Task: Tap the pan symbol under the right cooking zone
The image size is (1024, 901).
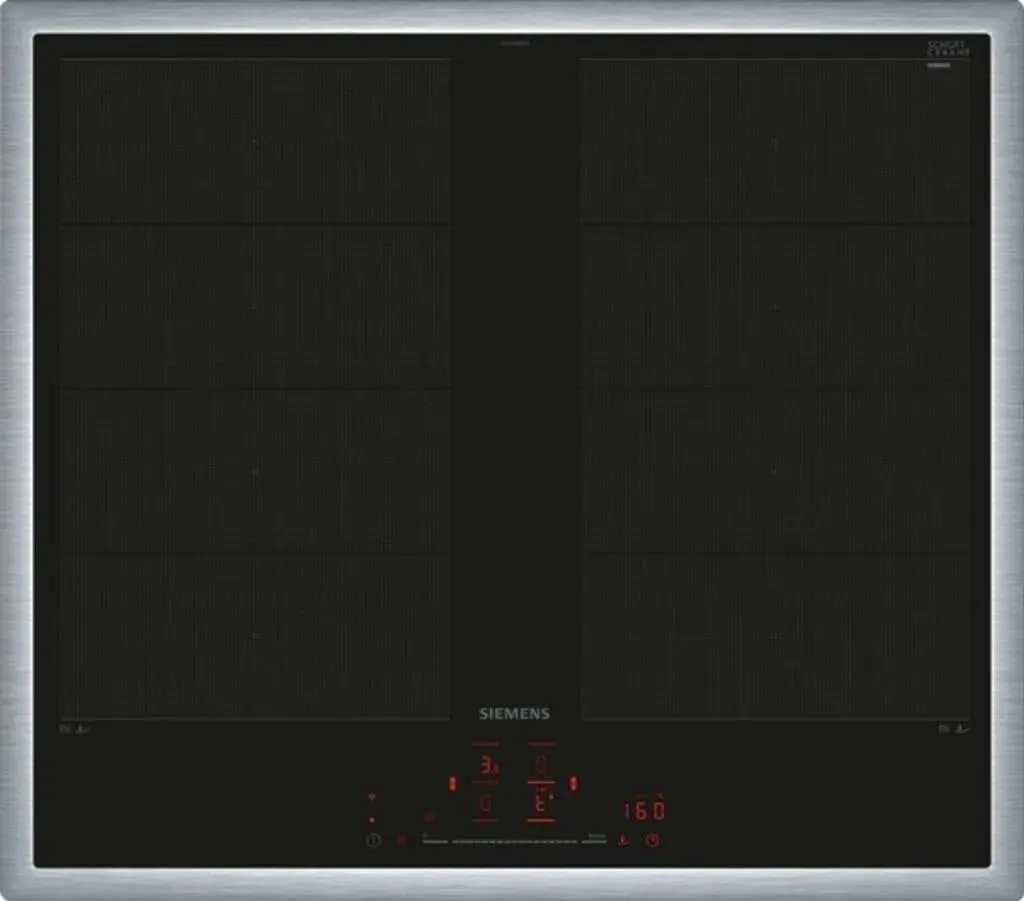Action: click(x=962, y=729)
